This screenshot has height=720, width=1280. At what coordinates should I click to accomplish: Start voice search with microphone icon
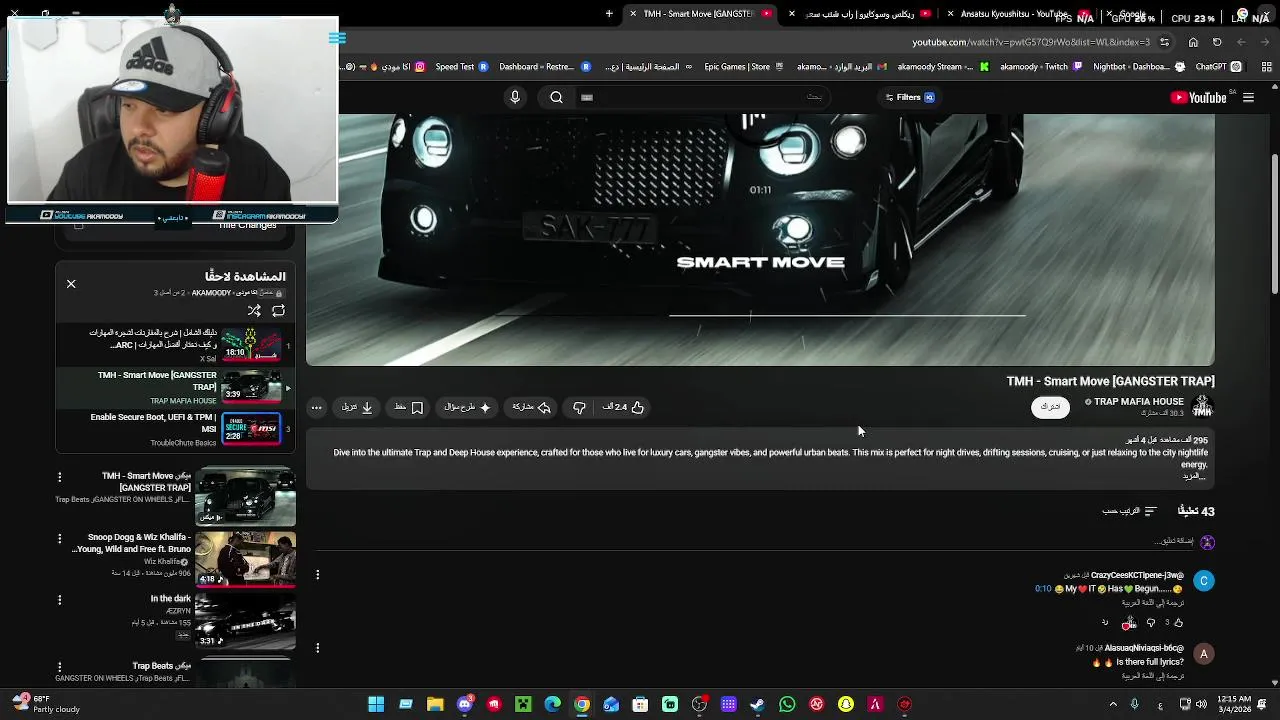pyautogui.click(x=515, y=97)
